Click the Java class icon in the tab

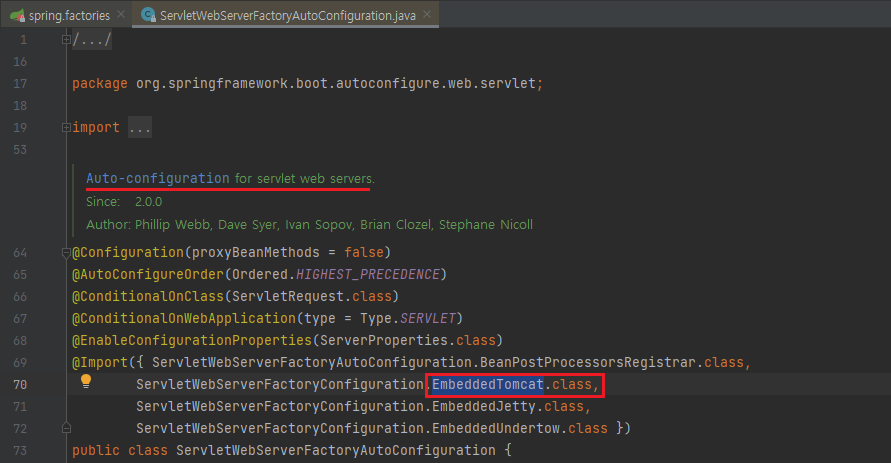tap(148, 15)
